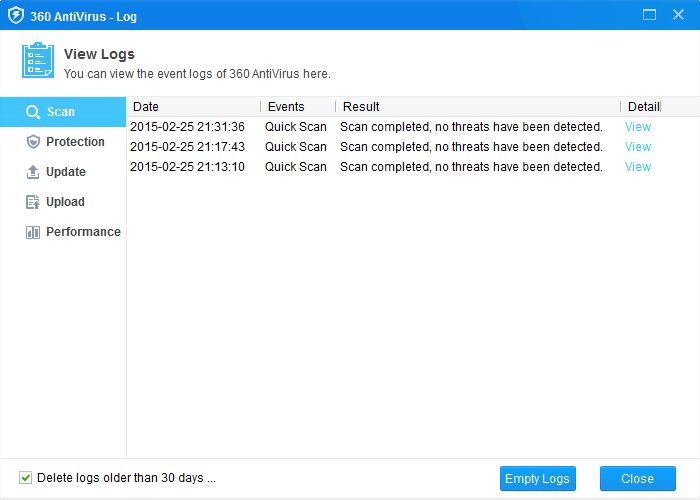Select the 2015-02-25 21:17:43 date cell

click(187, 147)
